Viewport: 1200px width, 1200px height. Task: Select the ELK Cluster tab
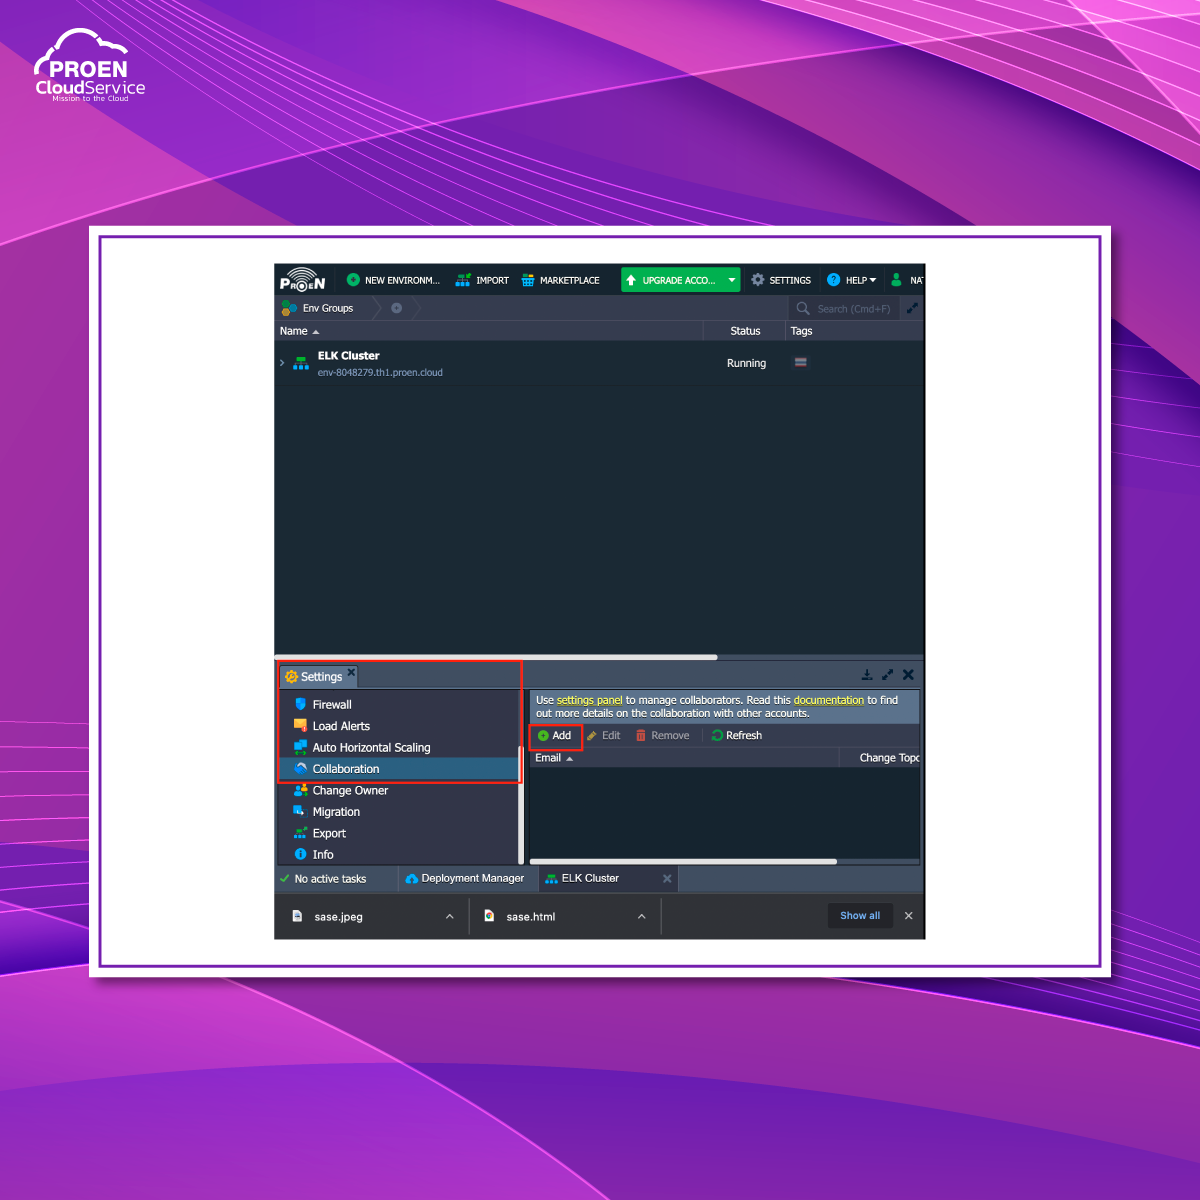590,878
